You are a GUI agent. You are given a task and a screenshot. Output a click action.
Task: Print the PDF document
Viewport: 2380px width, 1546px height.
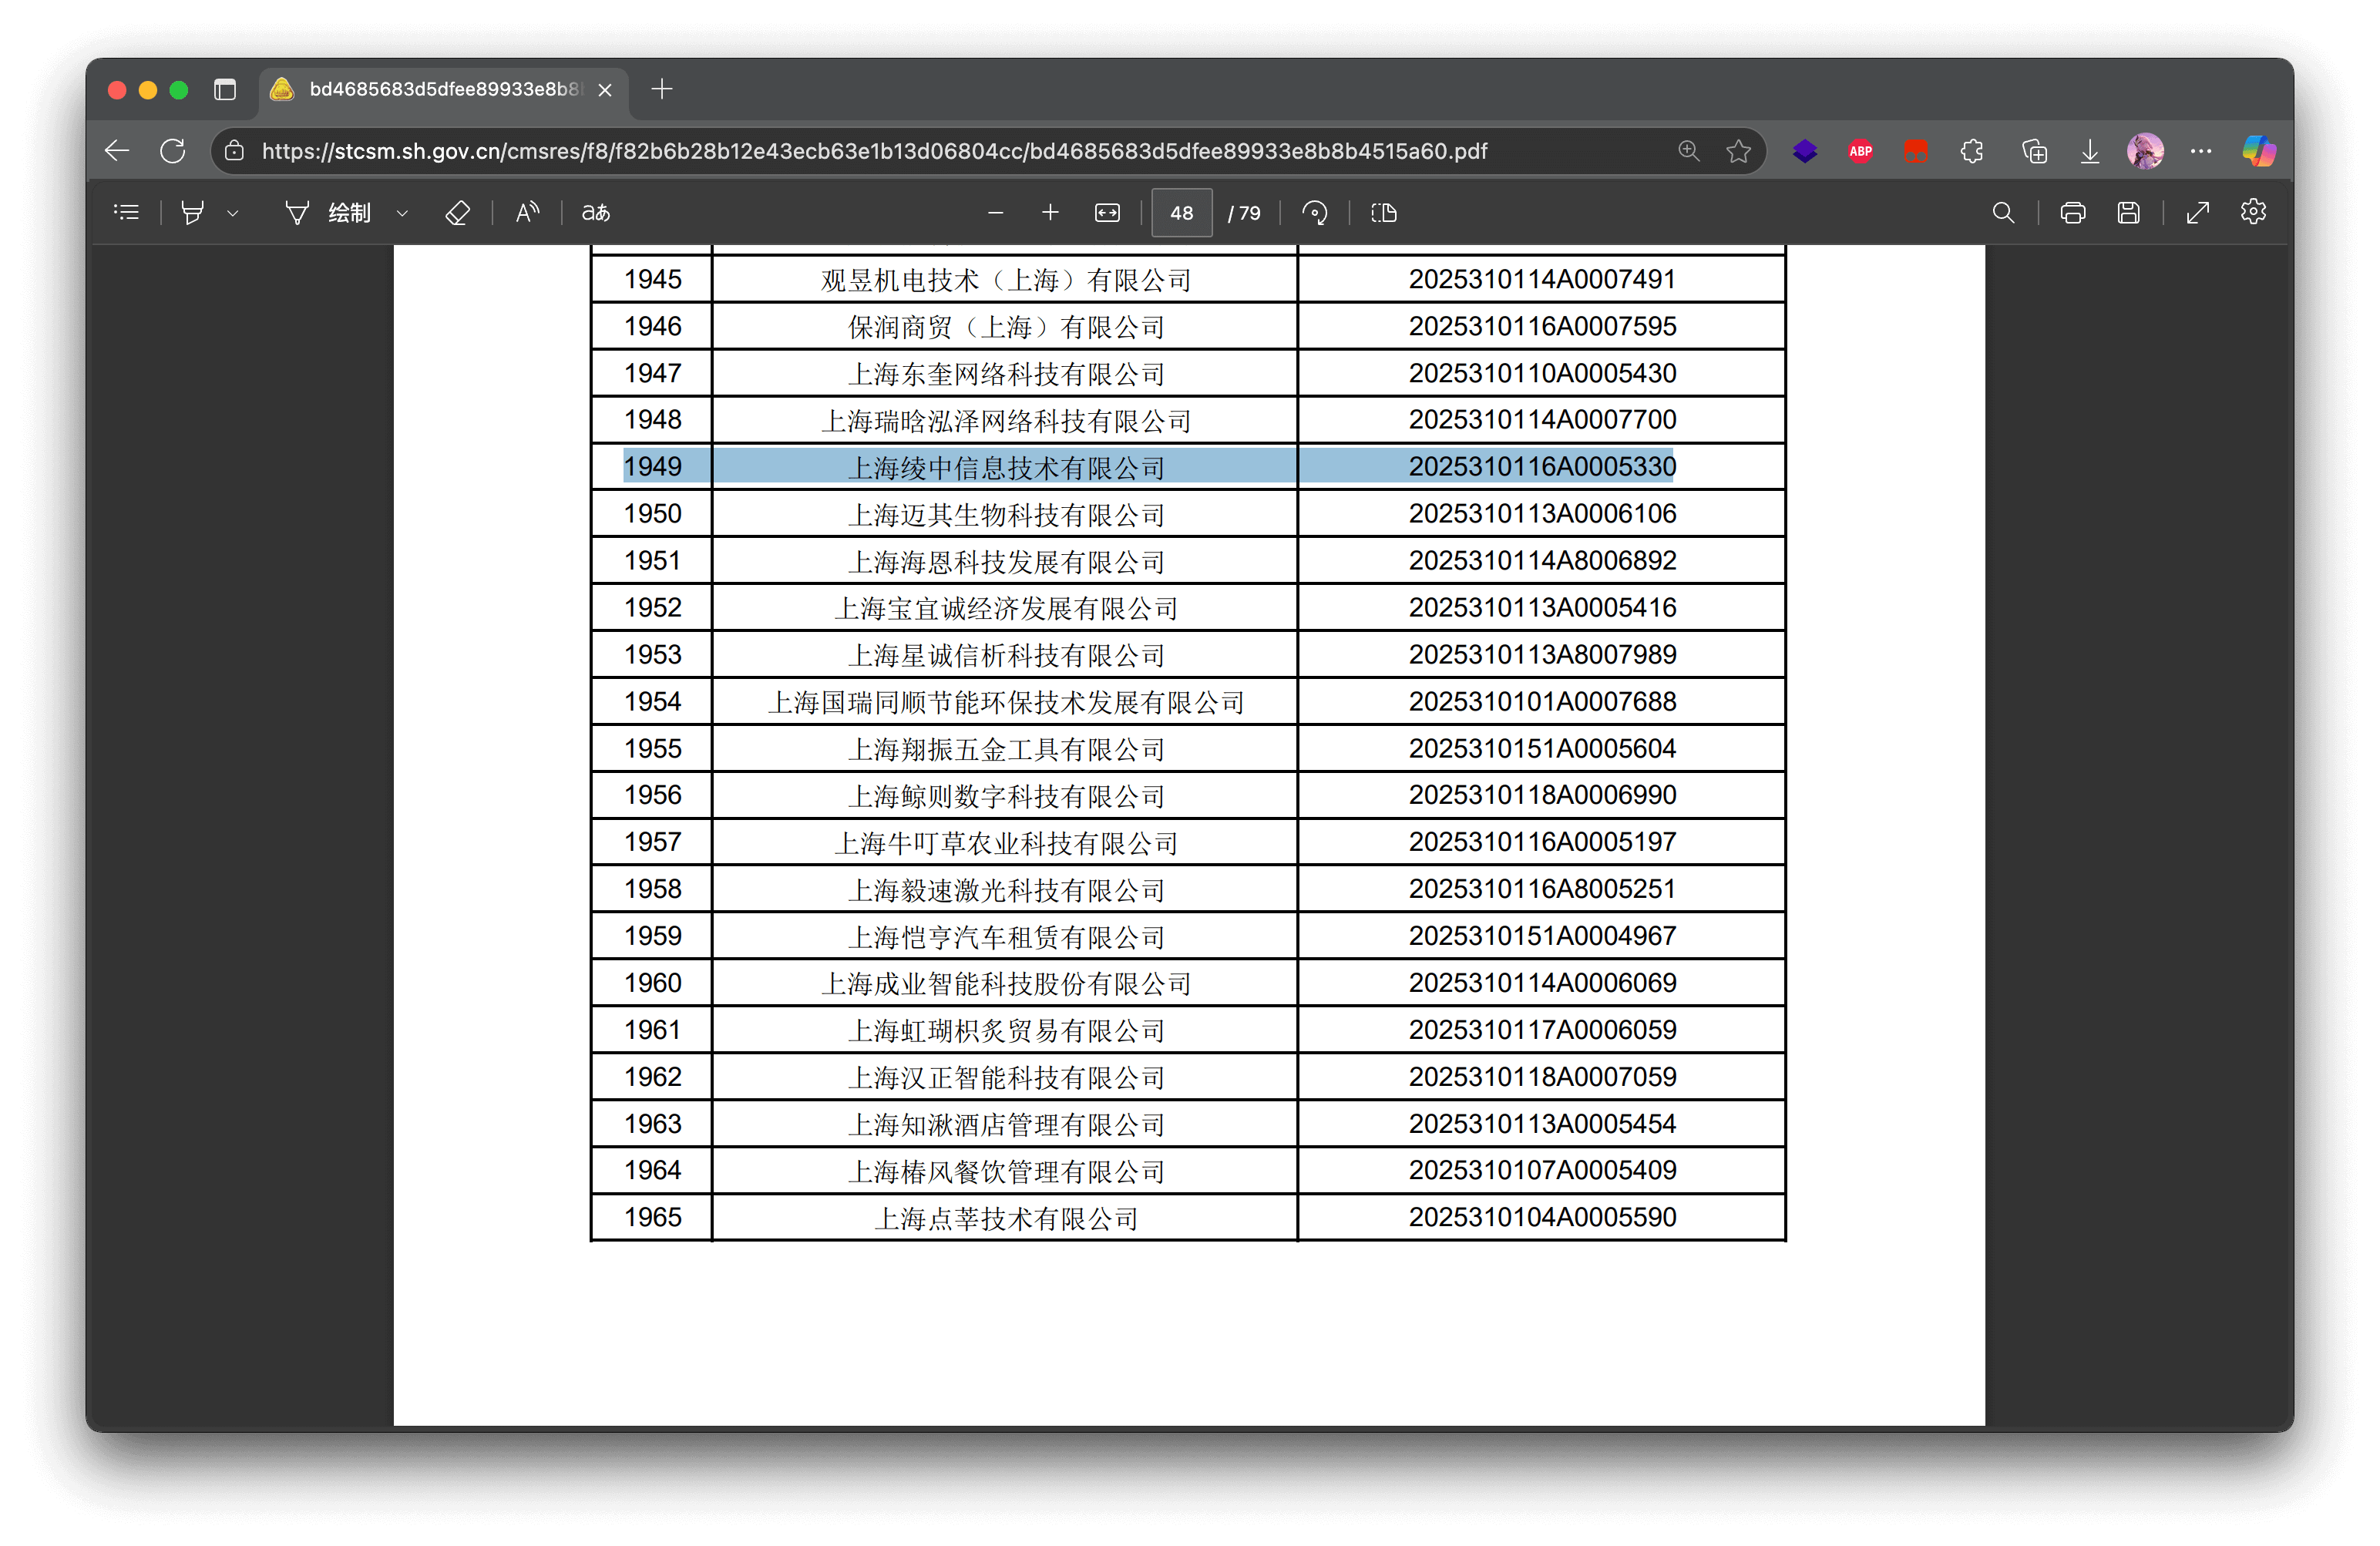2072,212
